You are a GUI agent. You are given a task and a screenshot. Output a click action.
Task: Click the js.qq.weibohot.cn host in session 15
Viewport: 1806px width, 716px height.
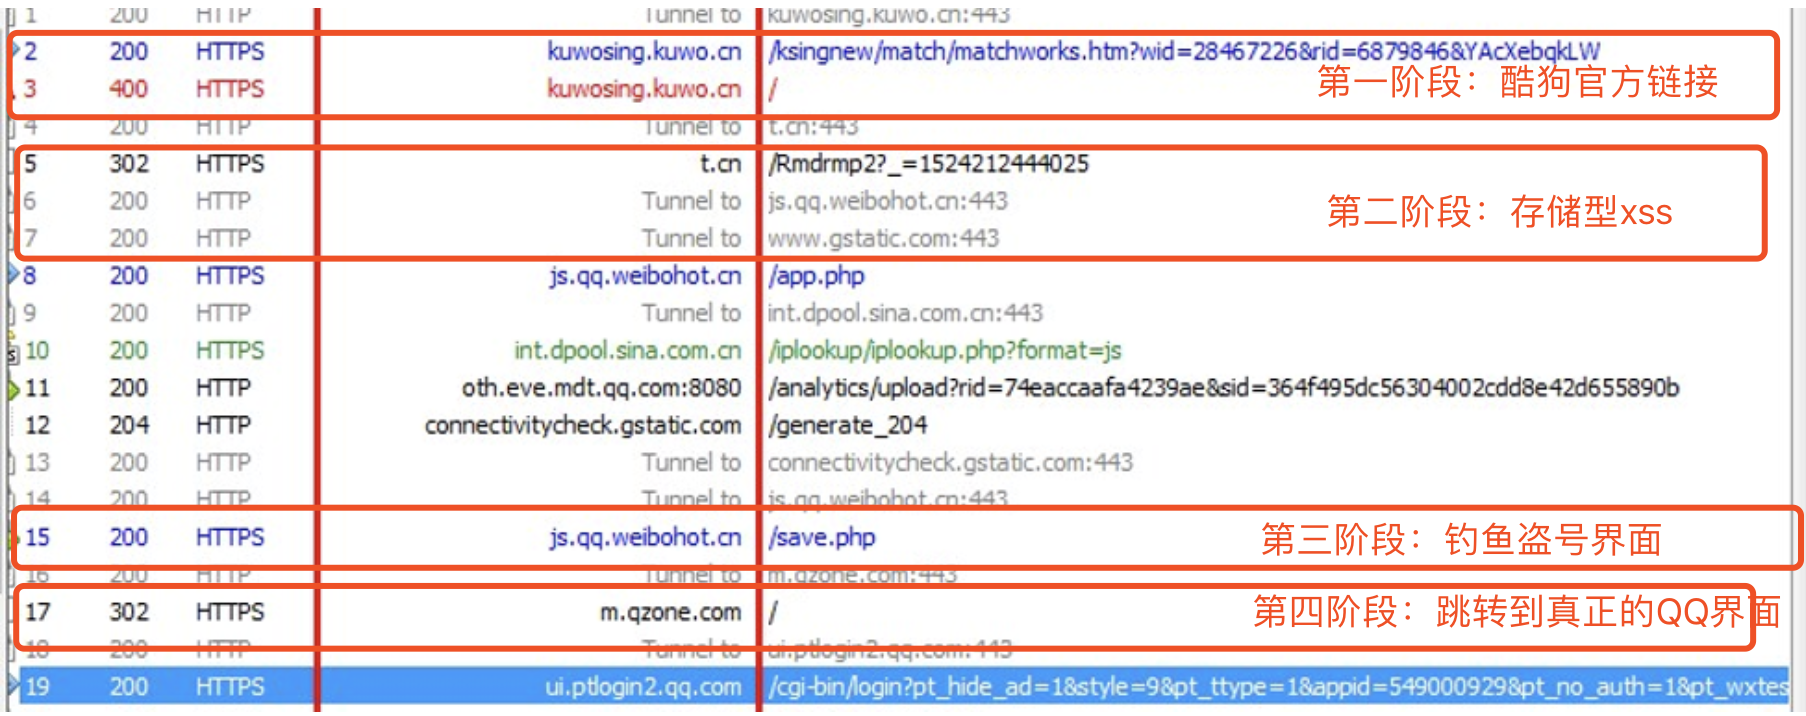(645, 538)
